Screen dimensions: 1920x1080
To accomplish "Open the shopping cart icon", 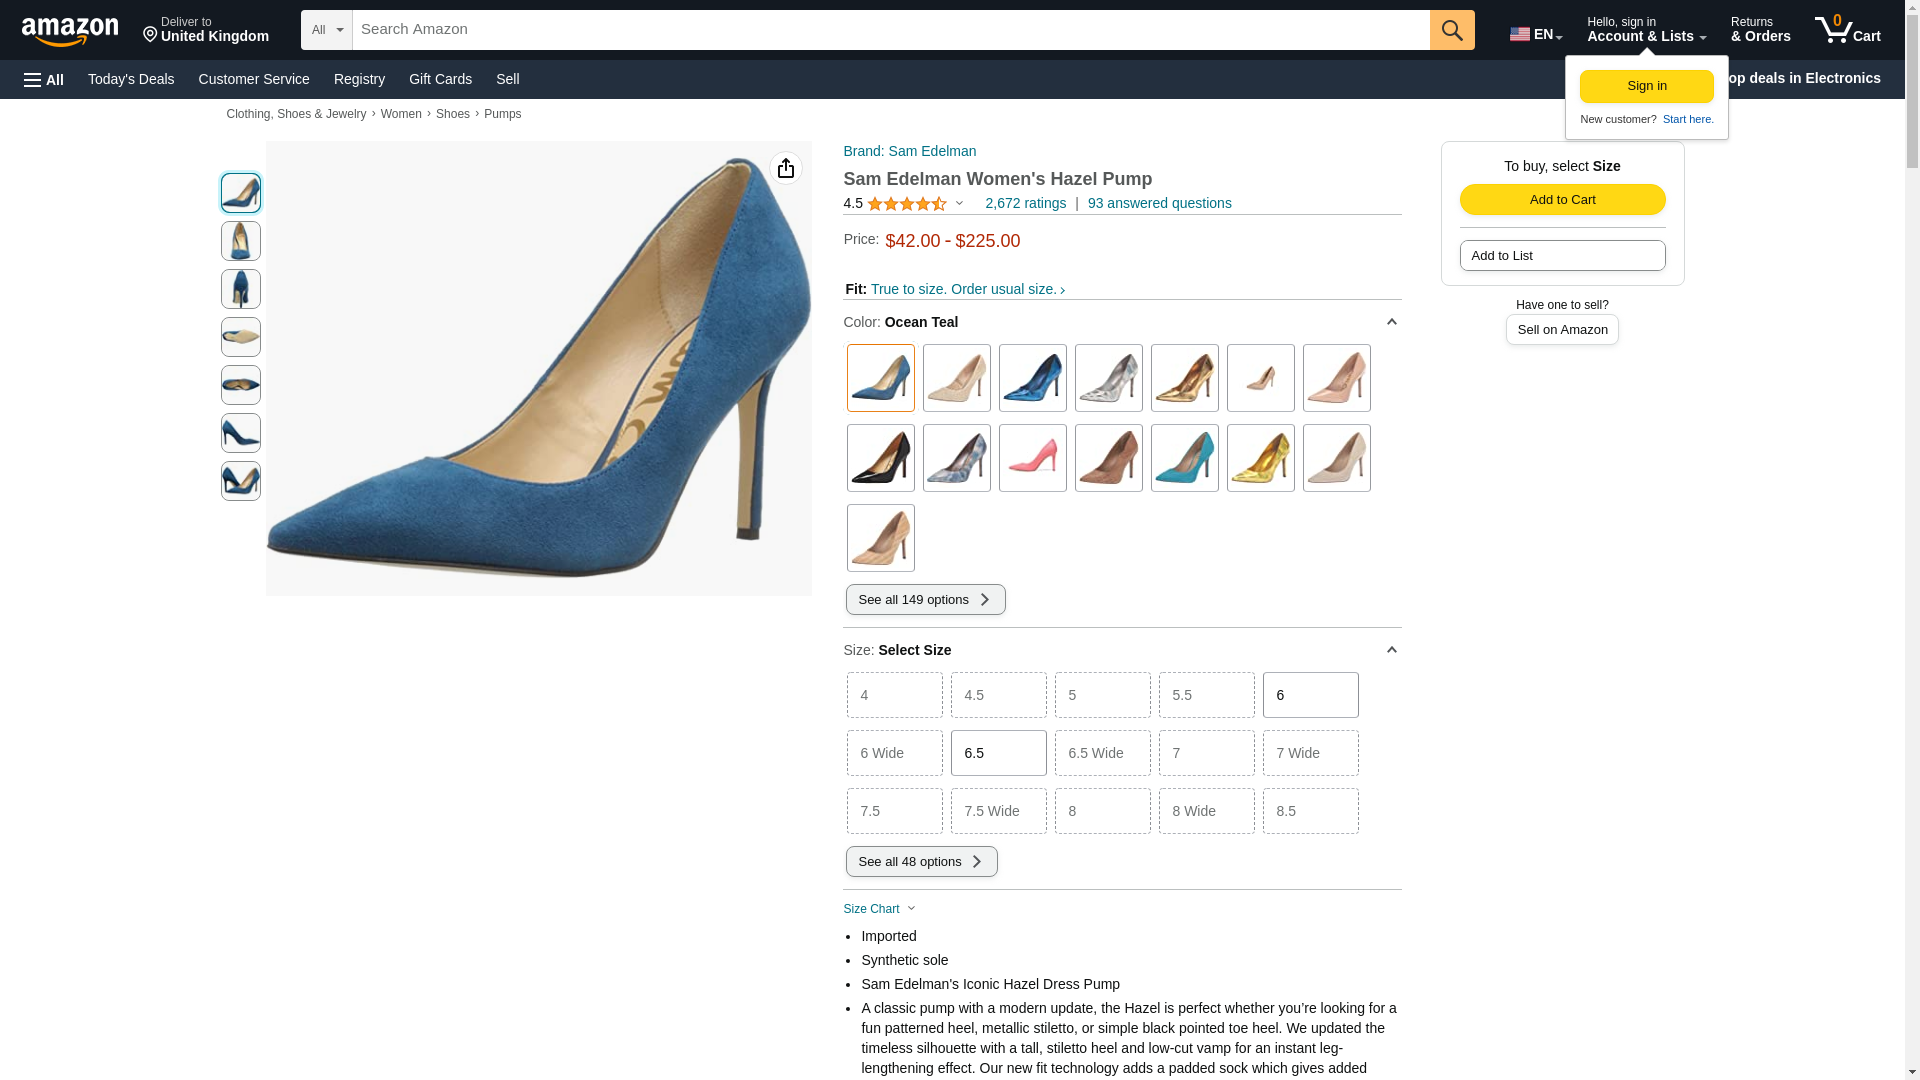I will [1847, 30].
